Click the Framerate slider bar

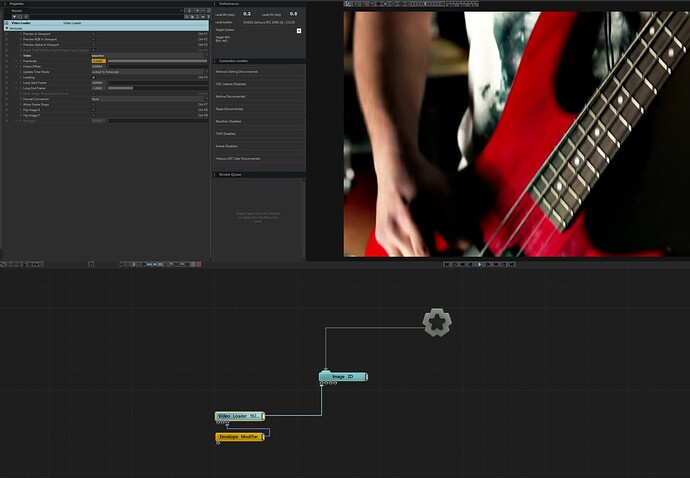158,61
